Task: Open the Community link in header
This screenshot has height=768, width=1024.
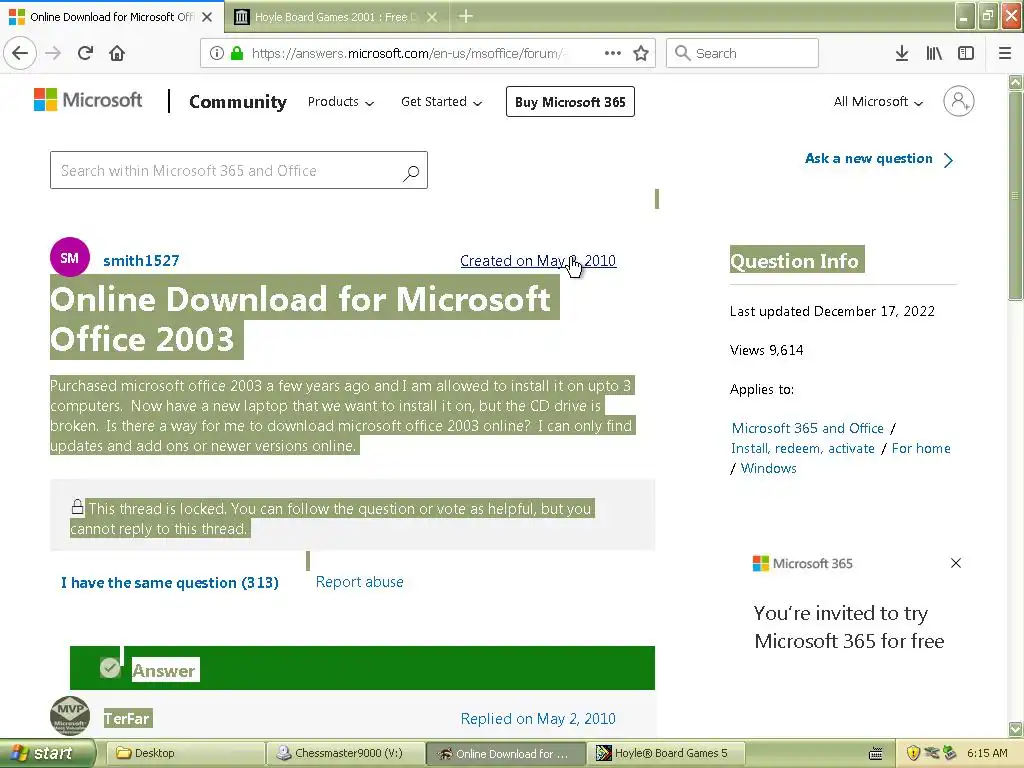Action: tap(238, 102)
